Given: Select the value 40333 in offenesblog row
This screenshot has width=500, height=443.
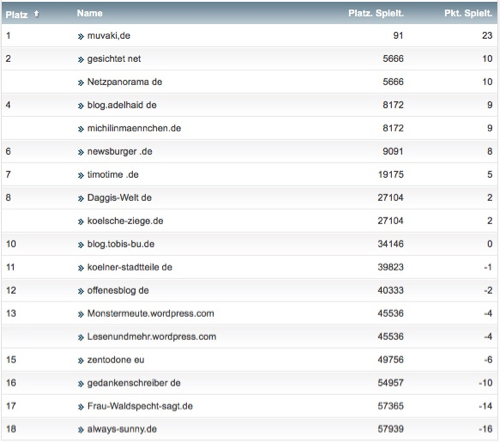Looking at the screenshot, I should (391, 290).
